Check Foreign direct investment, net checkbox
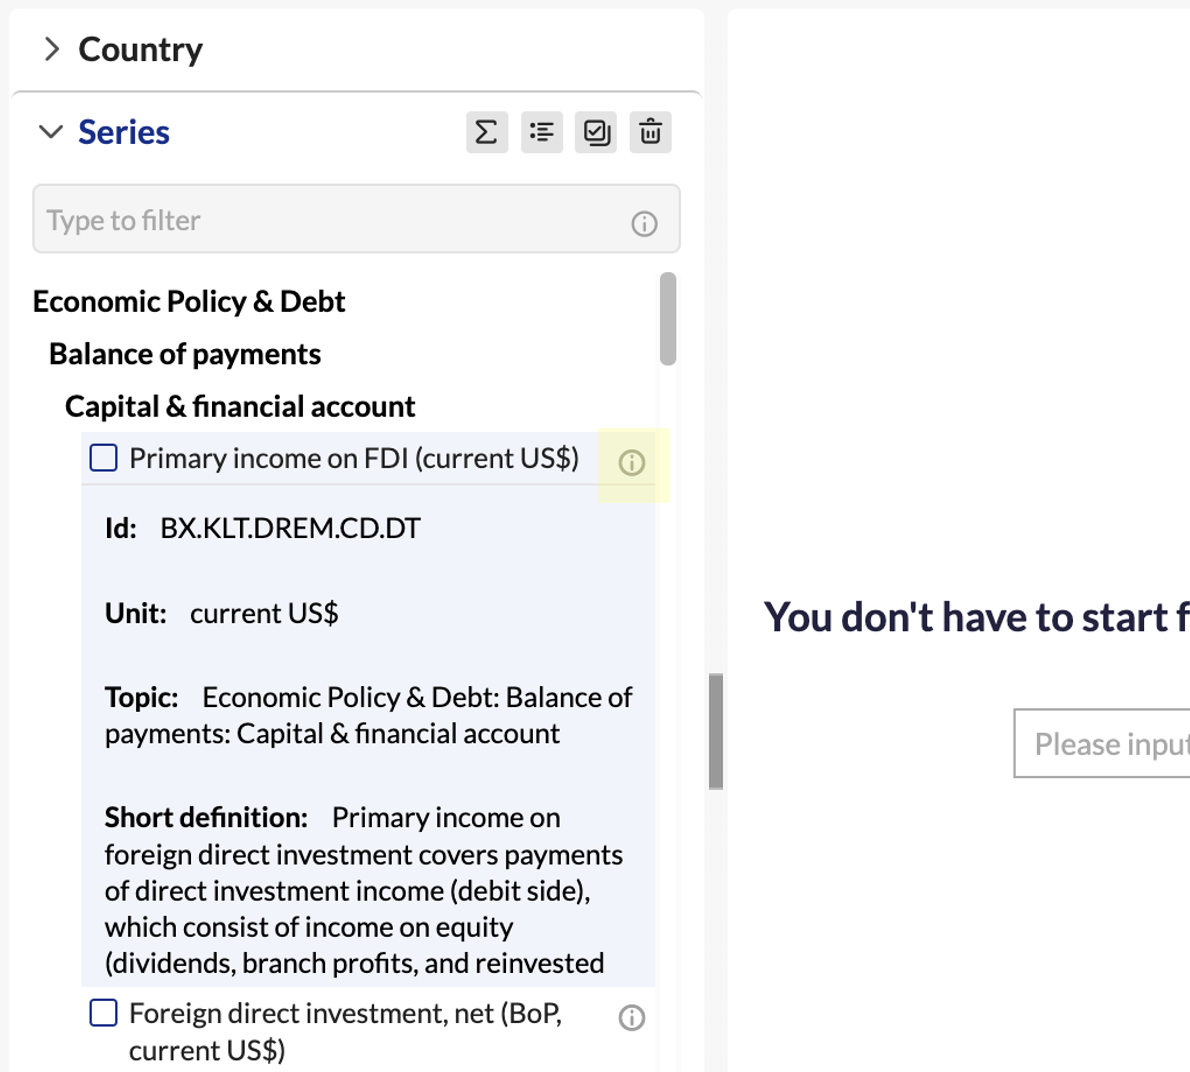Viewport: 1190px width, 1072px height. click(x=103, y=1013)
